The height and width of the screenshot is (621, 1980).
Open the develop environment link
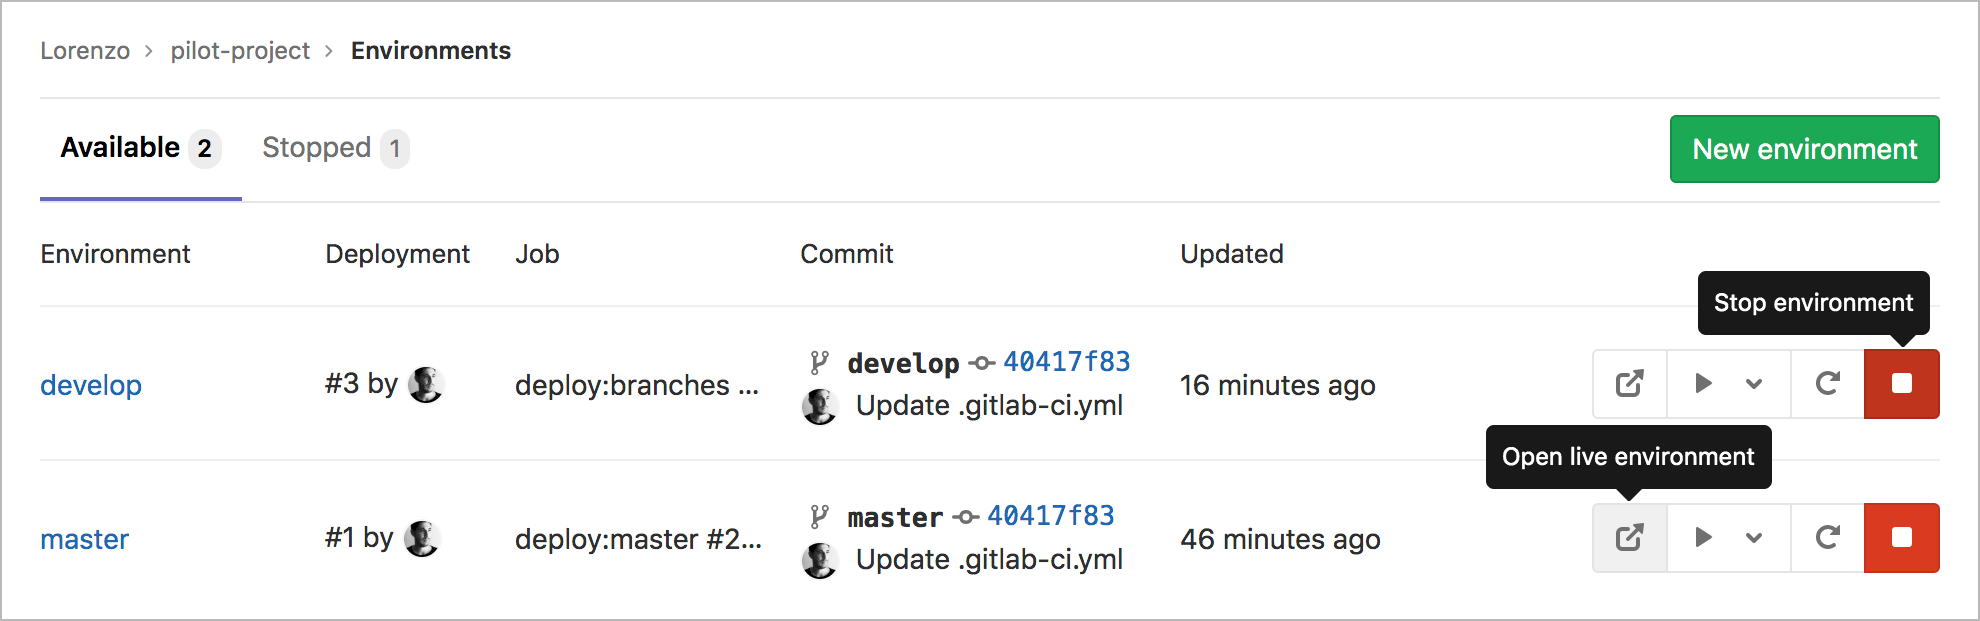(91, 385)
